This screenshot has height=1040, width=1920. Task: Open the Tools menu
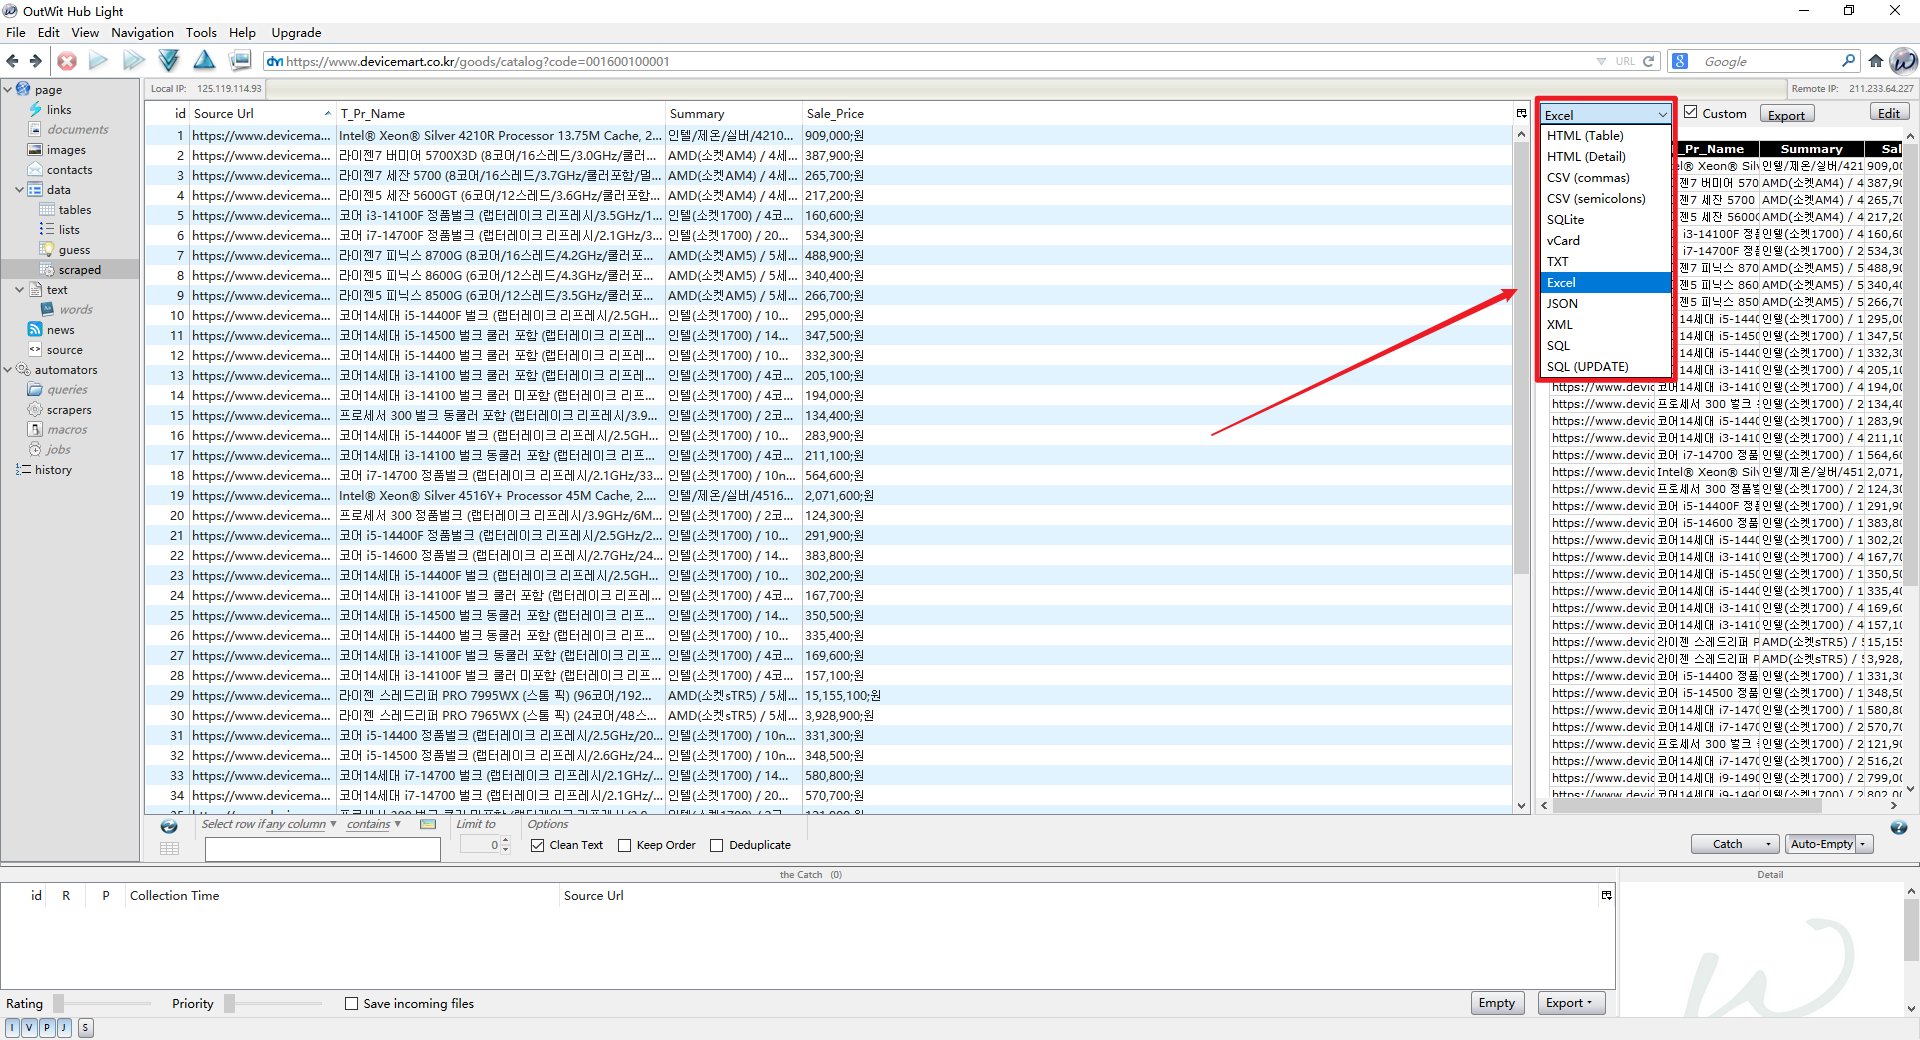pos(201,32)
